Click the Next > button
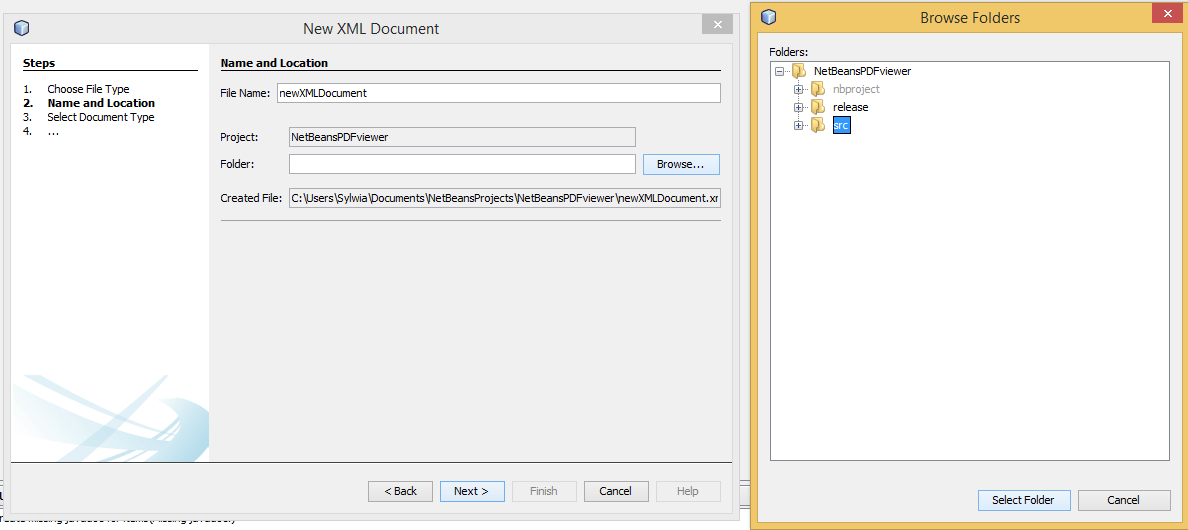Screen dimensions: 1188x530 pyautogui.click(x=472, y=491)
